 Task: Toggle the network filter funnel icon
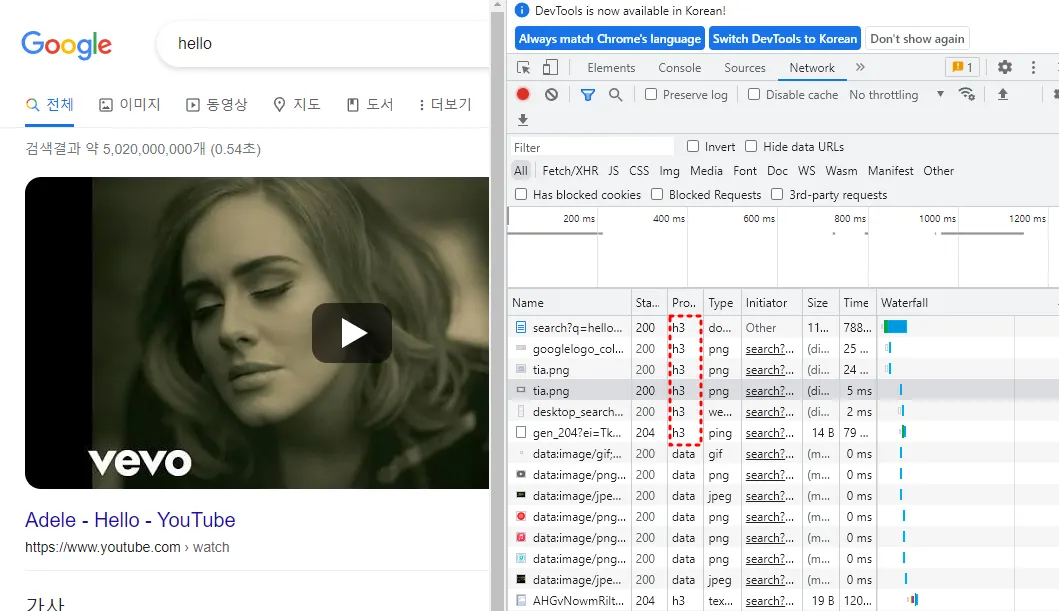click(588, 95)
